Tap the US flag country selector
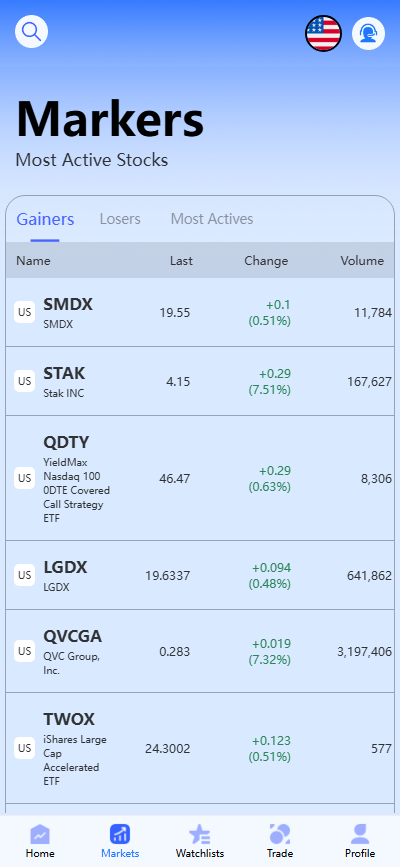 click(x=324, y=33)
